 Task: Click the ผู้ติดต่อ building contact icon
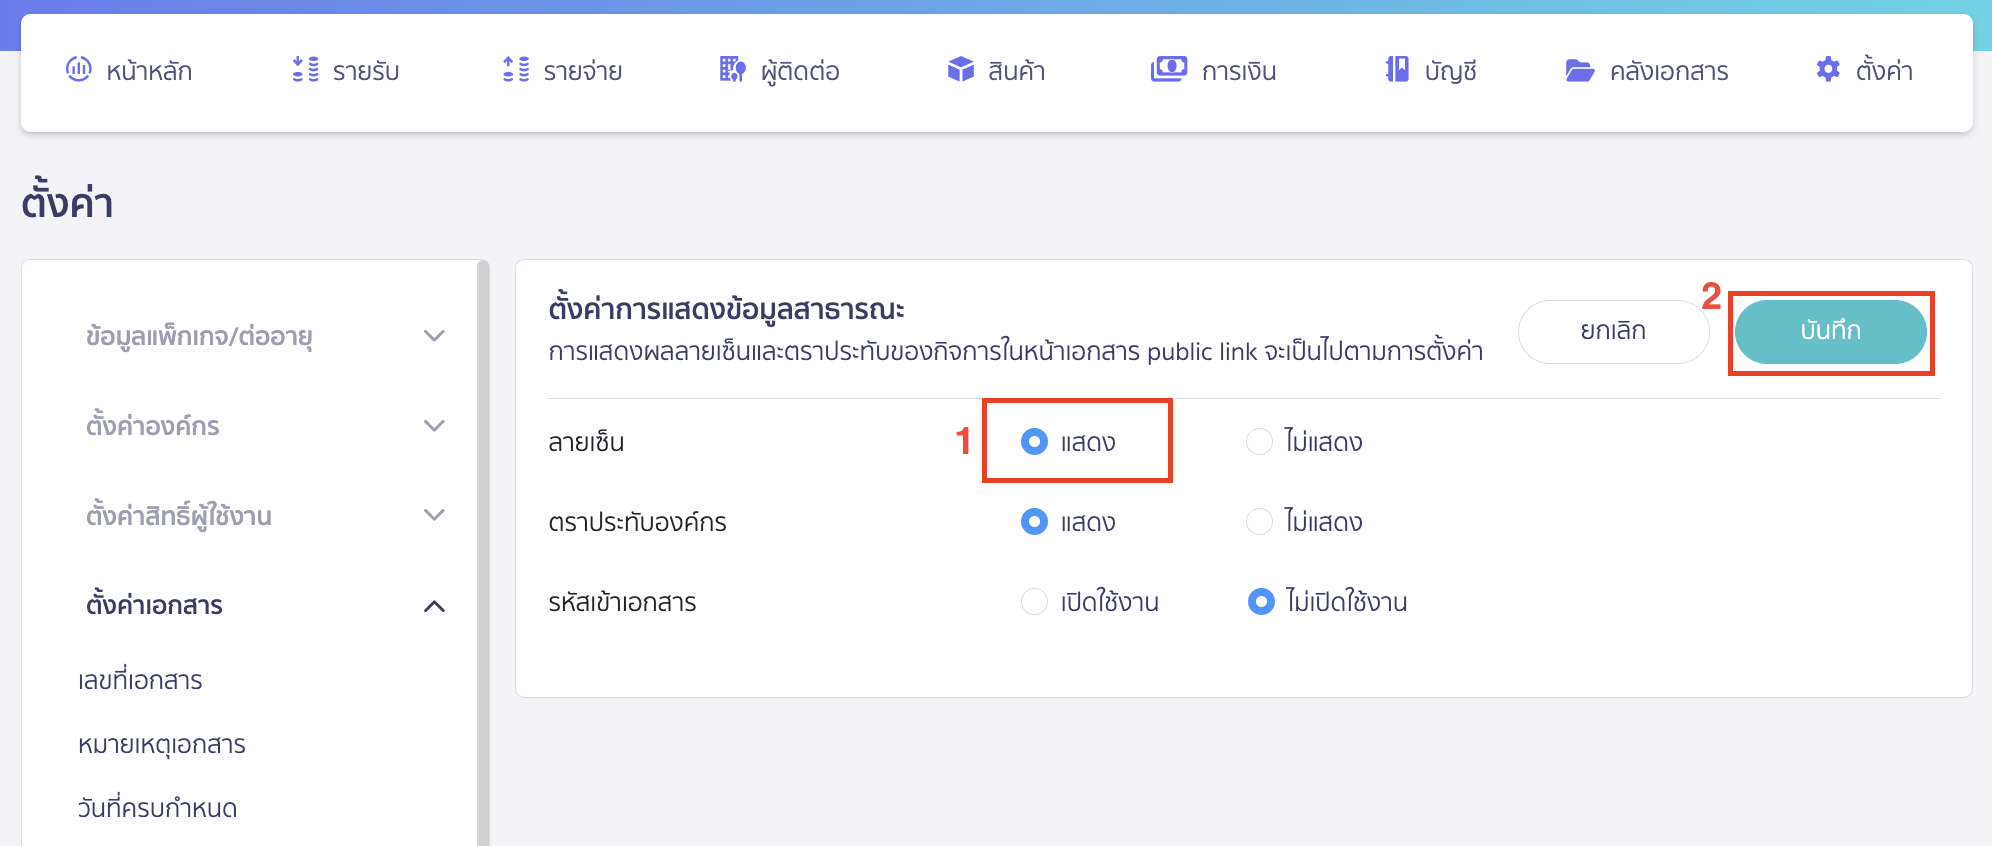733,69
